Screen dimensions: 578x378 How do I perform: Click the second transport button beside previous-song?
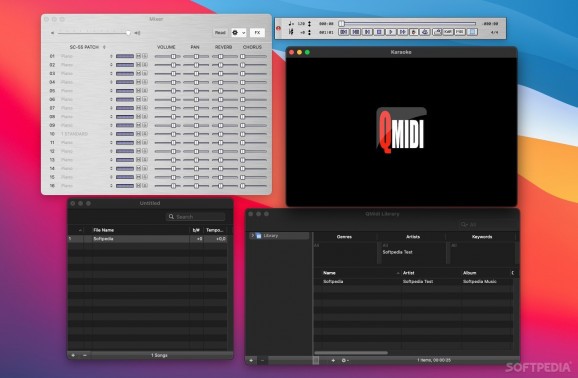pos(355,32)
